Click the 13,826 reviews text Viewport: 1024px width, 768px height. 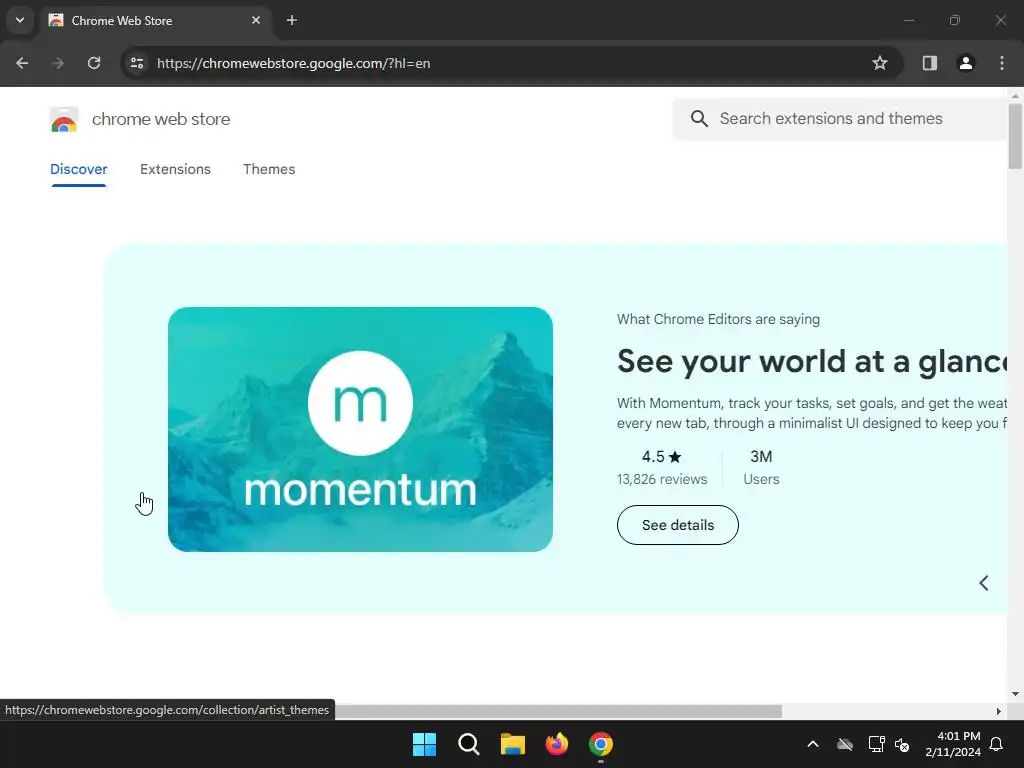pyautogui.click(x=662, y=479)
